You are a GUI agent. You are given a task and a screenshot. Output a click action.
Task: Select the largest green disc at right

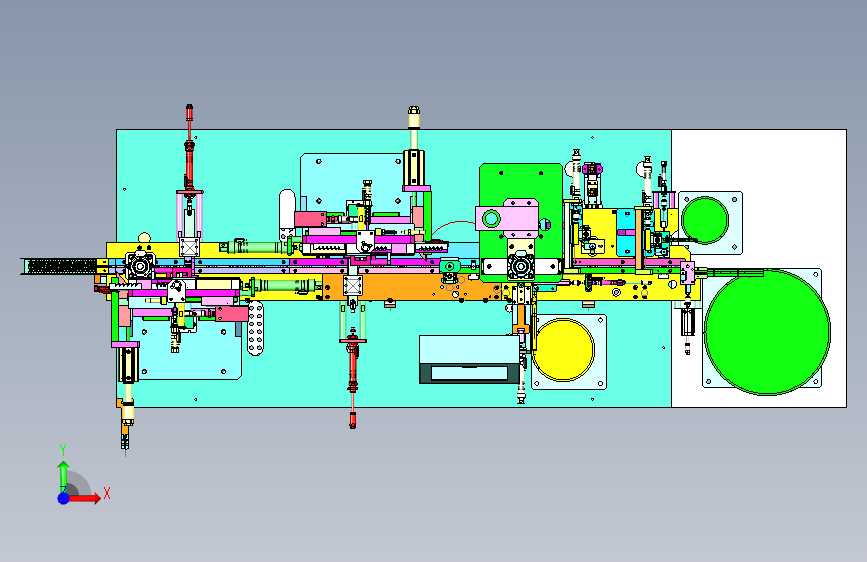tap(767, 332)
